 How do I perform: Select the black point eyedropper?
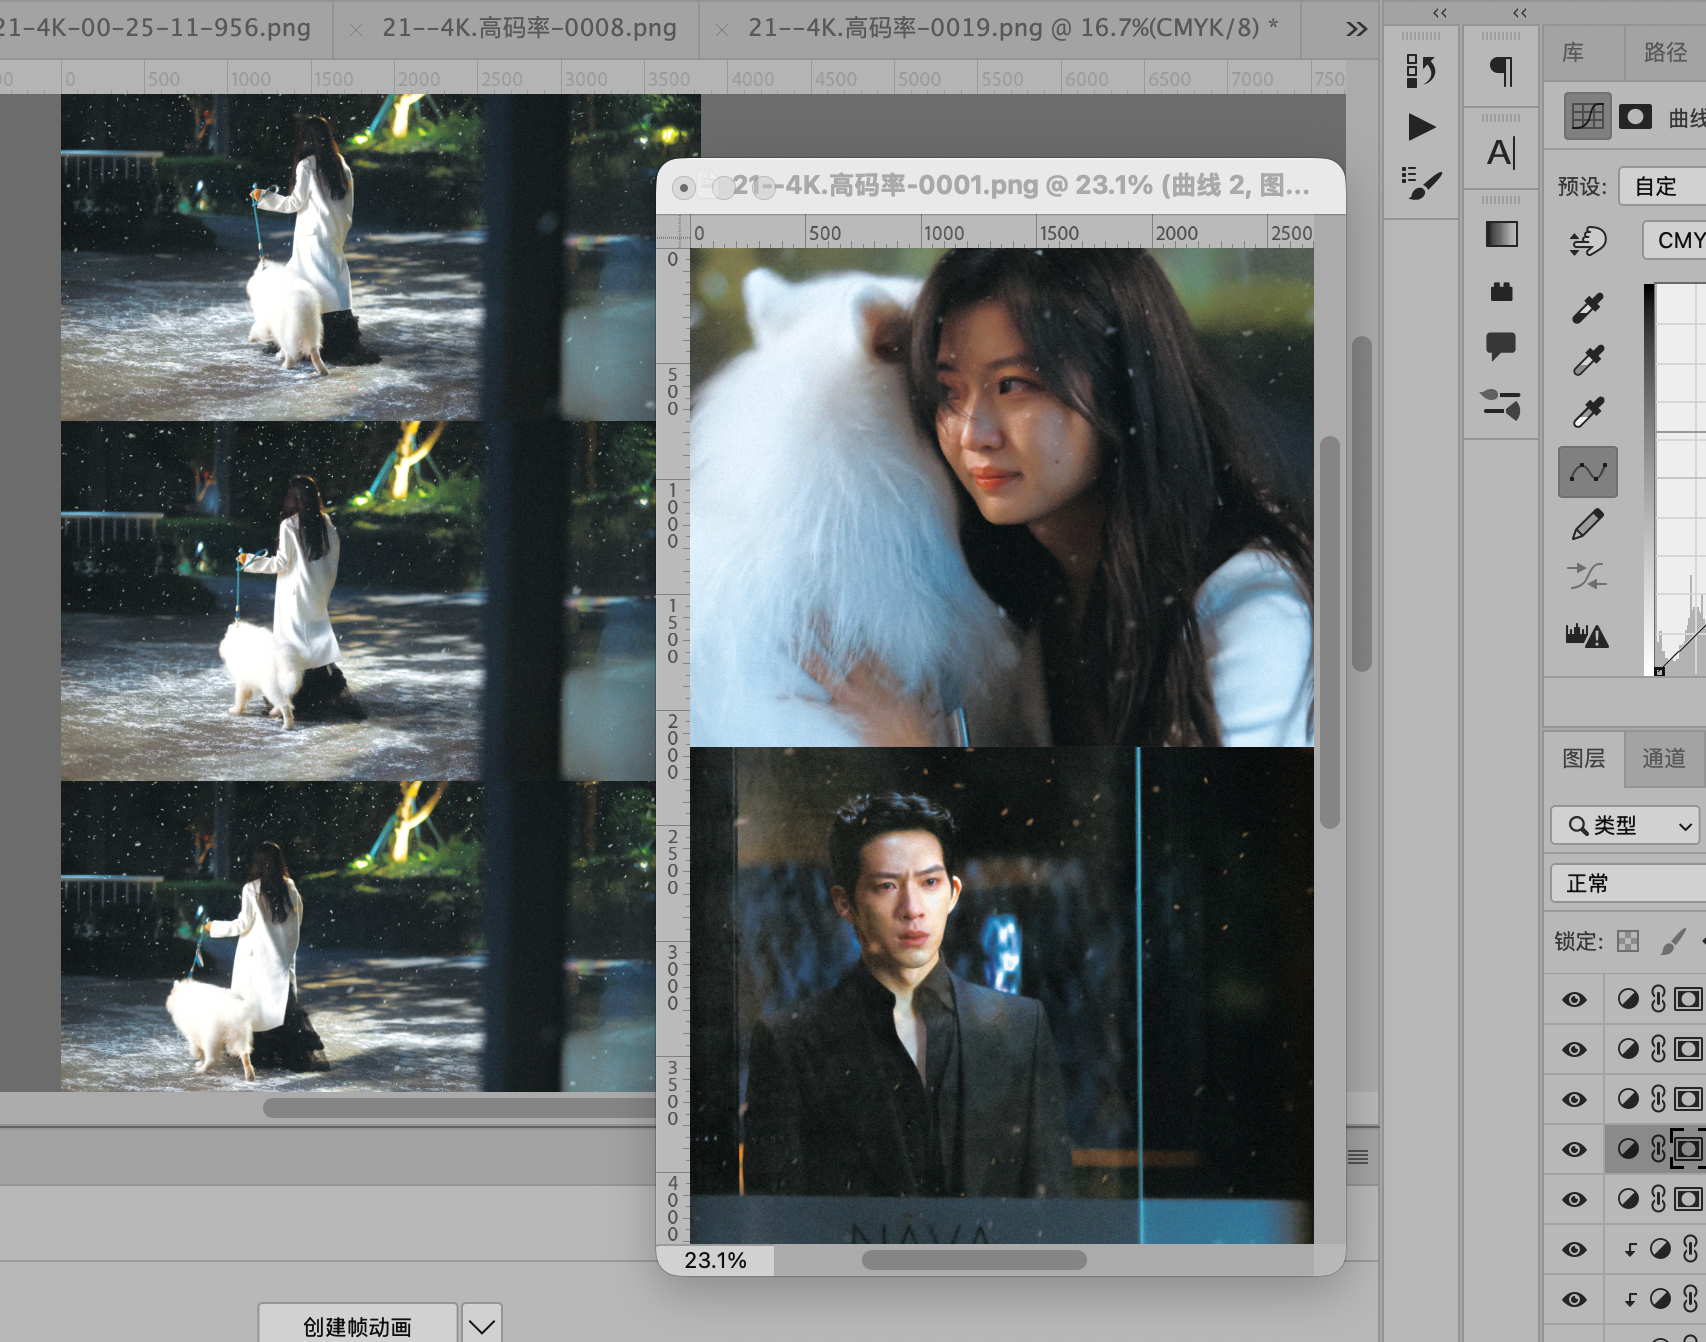point(1587,307)
